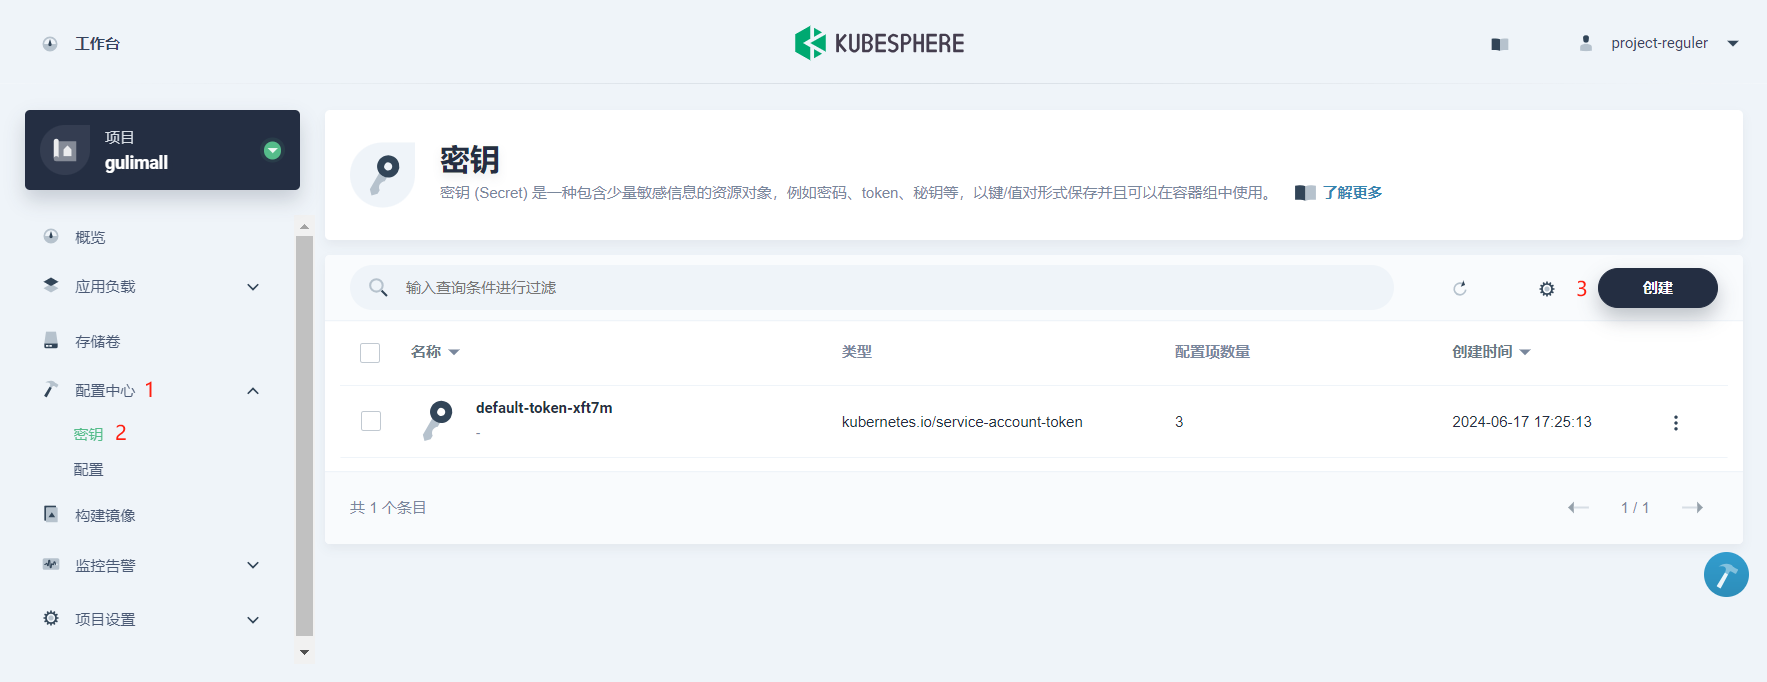The image size is (1767, 682).
Task: Click the KubeSphere logo
Action: click(879, 43)
